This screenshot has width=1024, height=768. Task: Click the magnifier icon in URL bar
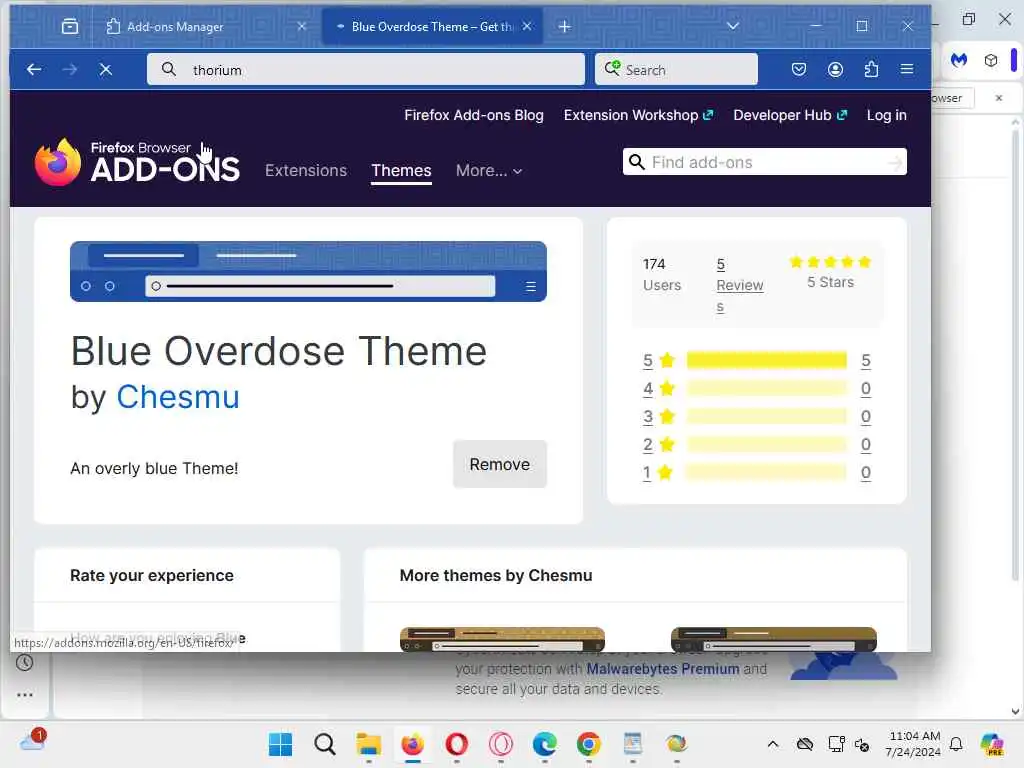tap(168, 69)
